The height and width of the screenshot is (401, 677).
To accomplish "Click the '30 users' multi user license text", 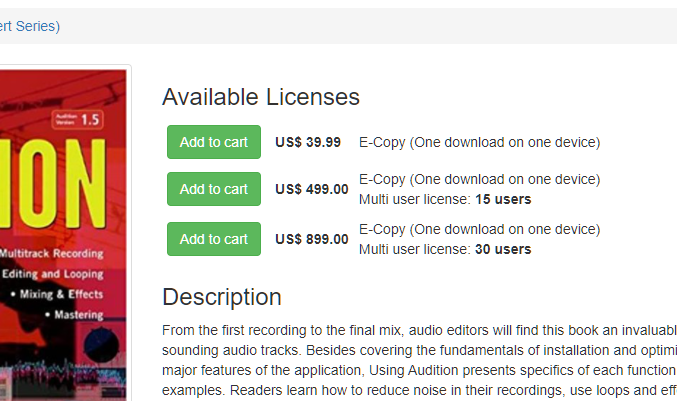I will [x=502, y=249].
